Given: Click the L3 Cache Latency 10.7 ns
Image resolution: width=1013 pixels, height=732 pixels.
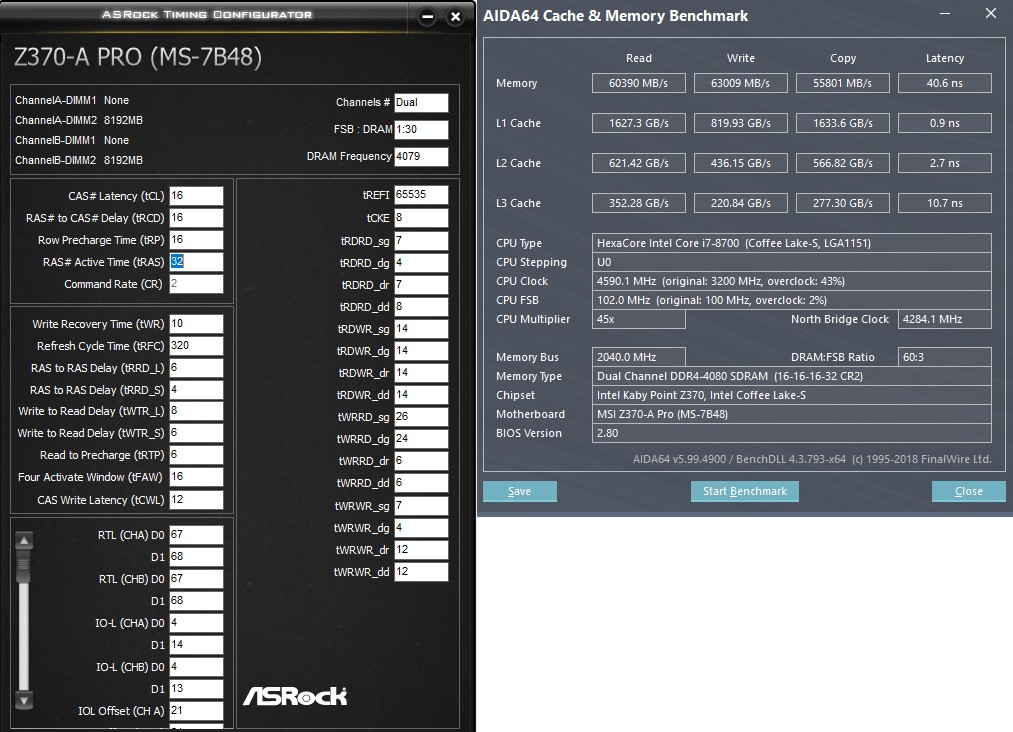Looking at the screenshot, I should click(945, 204).
